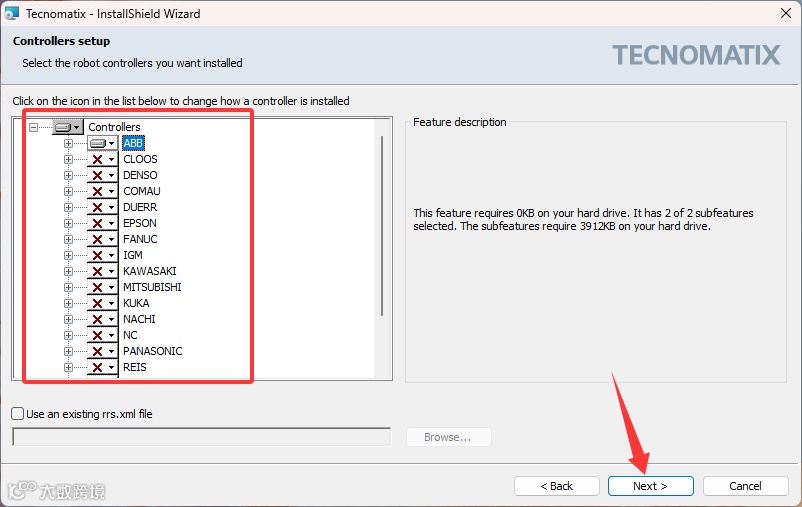
Task: Expand the MITSUBISHI tree node
Action: click(68, 287)
